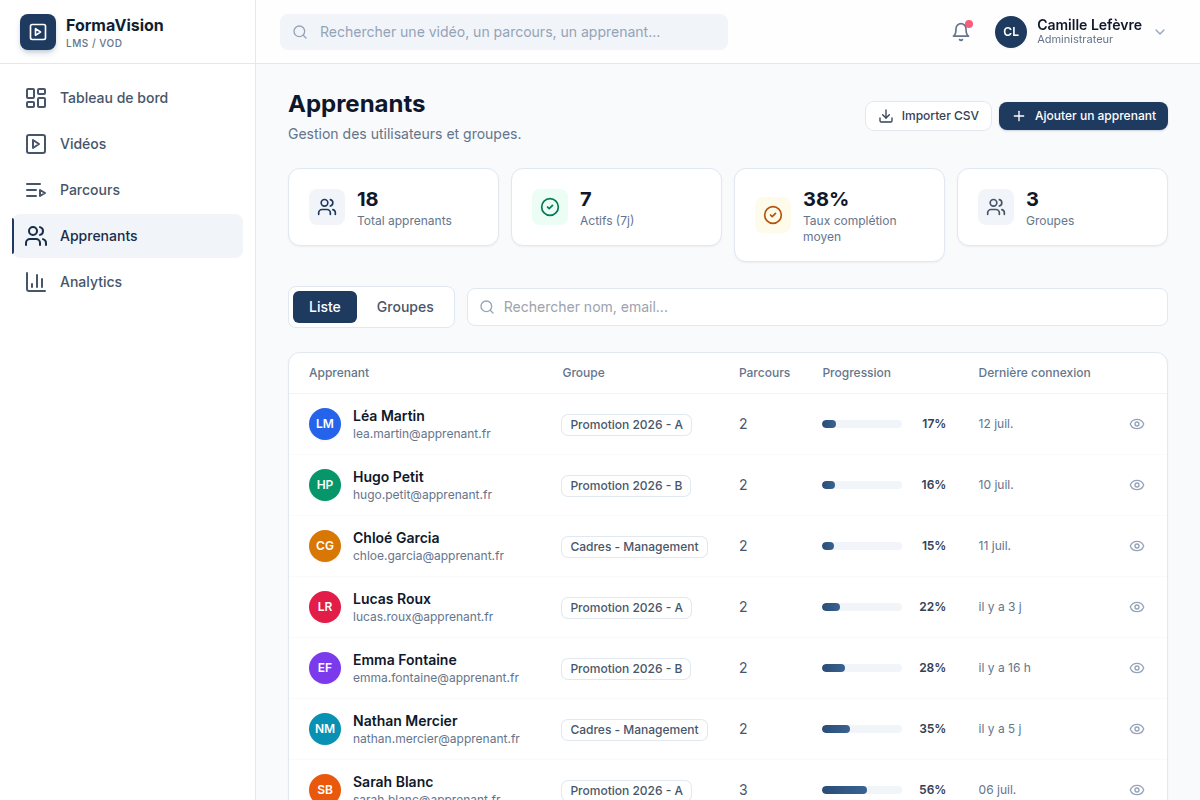Click Léa Martin's 17% progress bar

tap(862, 424)
